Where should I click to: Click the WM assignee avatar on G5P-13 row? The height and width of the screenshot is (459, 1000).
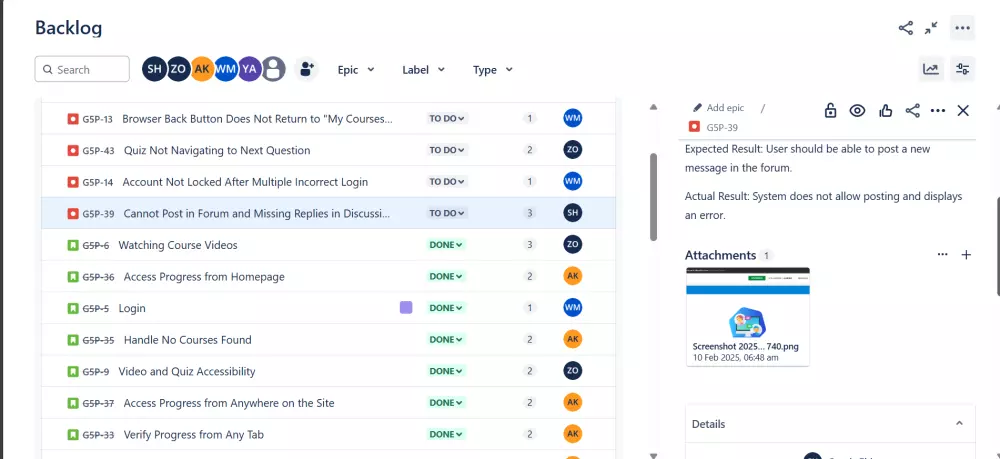[573, 118]
